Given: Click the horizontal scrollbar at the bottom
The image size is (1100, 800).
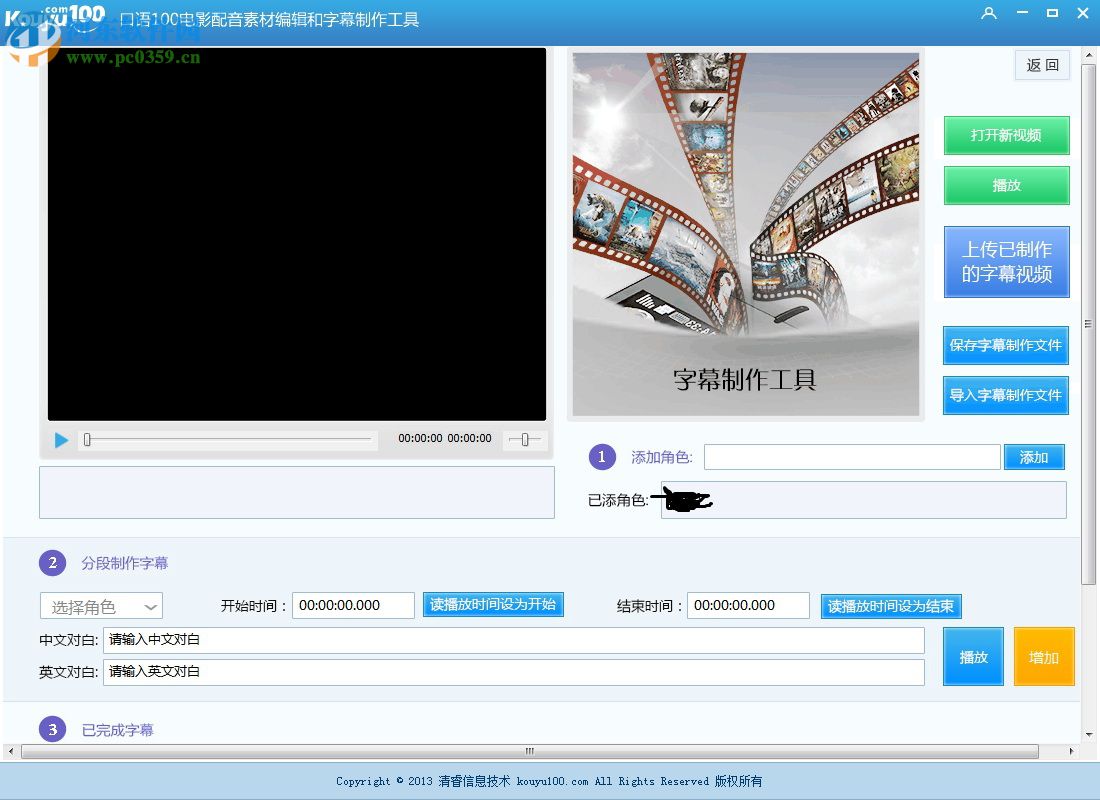Looking at the screenshot, I should pos(529,751).
